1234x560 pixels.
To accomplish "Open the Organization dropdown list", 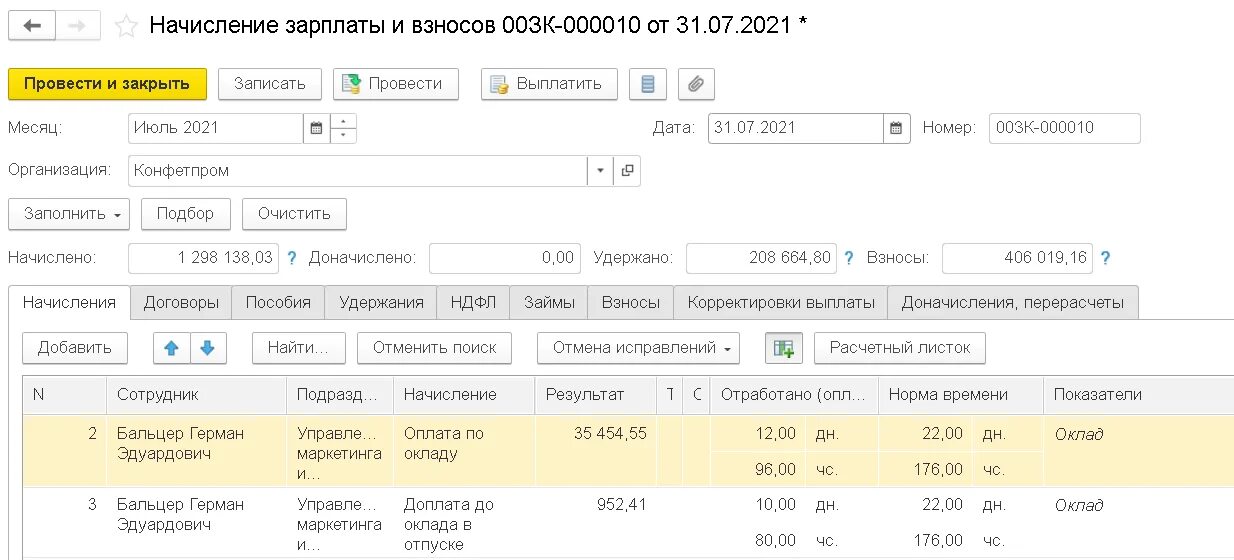I will 600,170.
